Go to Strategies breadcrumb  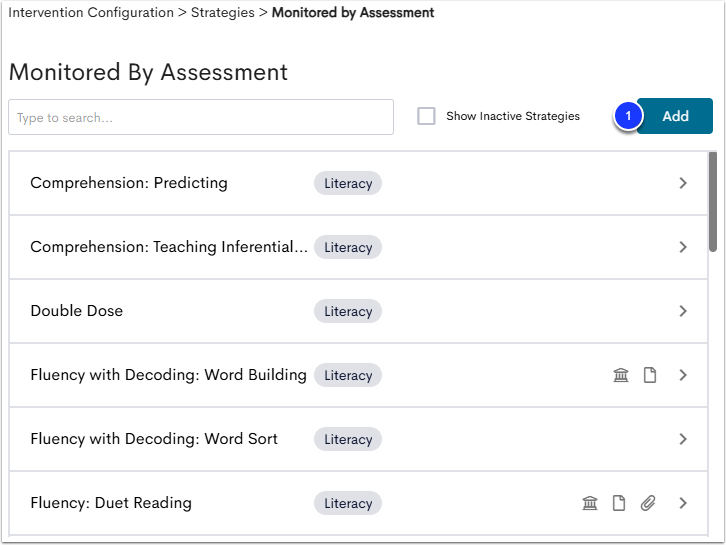[223, 13]
